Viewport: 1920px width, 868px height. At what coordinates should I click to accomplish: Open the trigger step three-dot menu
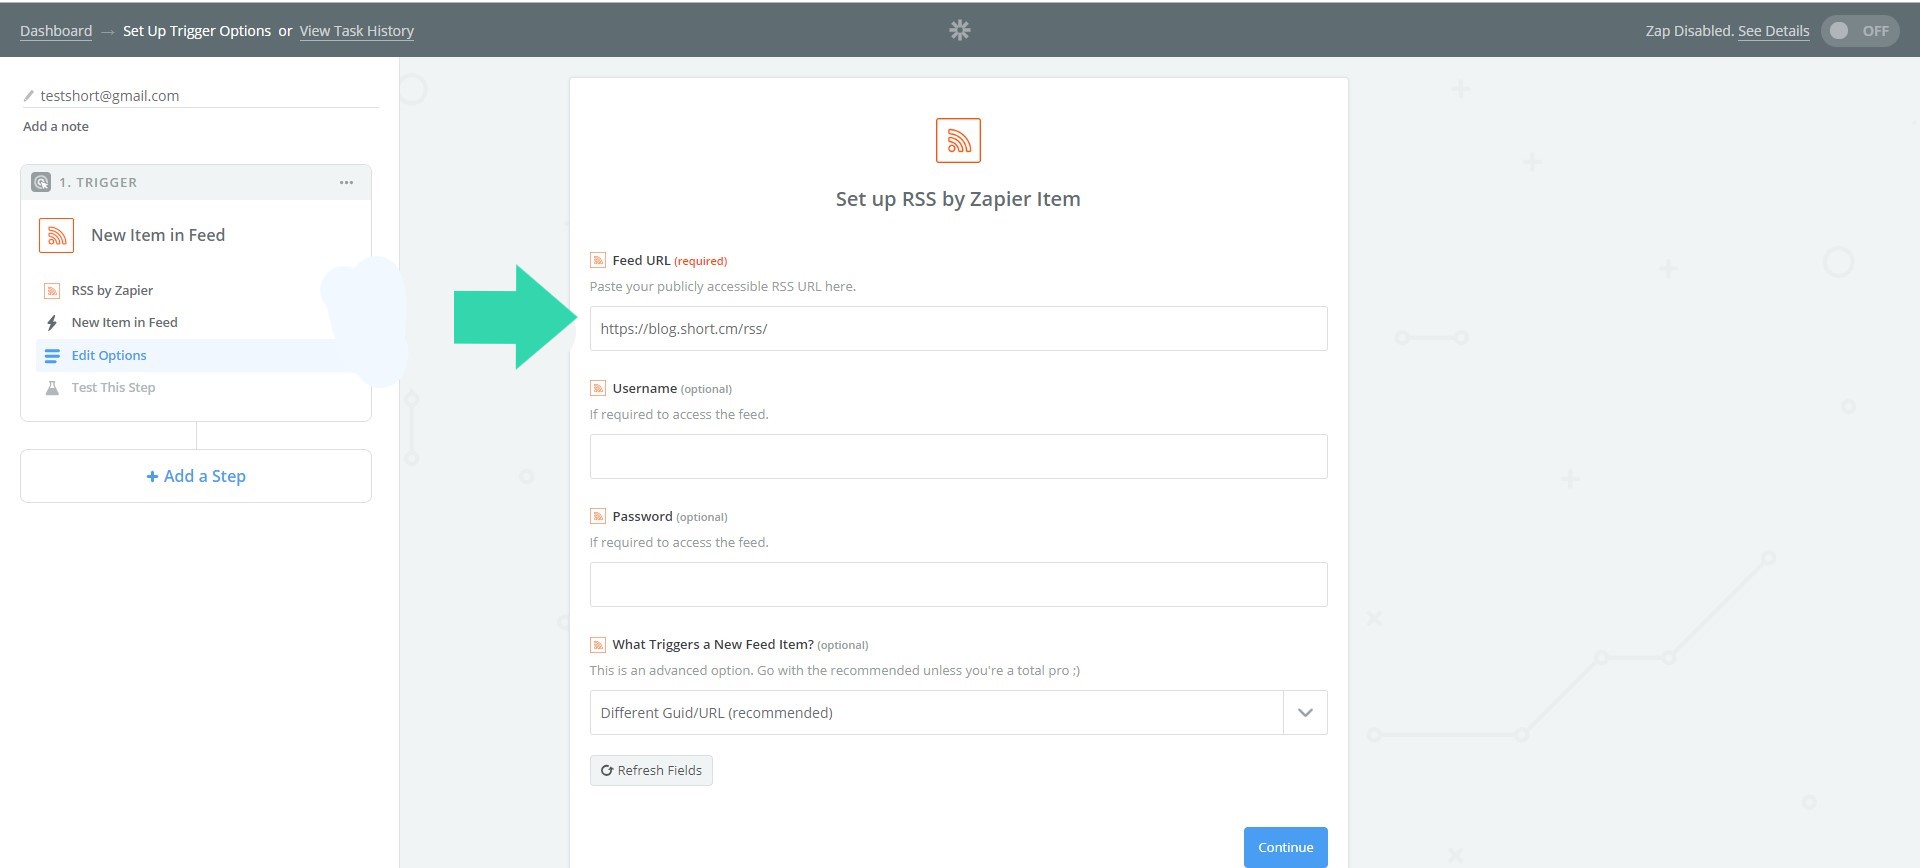pyautogui.click(x=346, y=182)
